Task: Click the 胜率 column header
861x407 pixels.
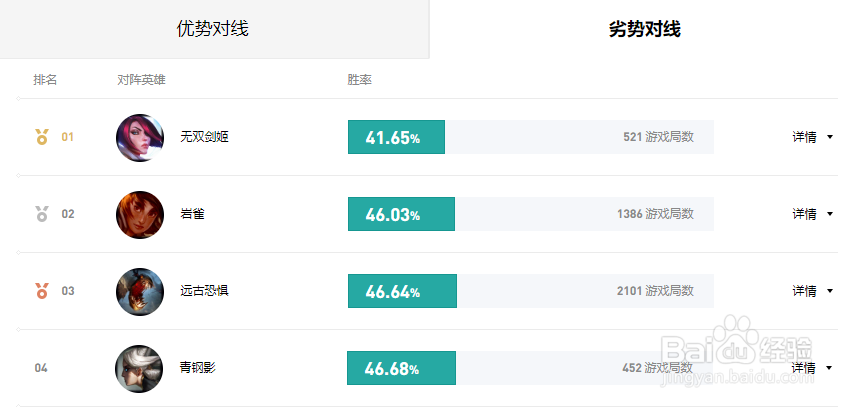Action: [x=360, y=80]
